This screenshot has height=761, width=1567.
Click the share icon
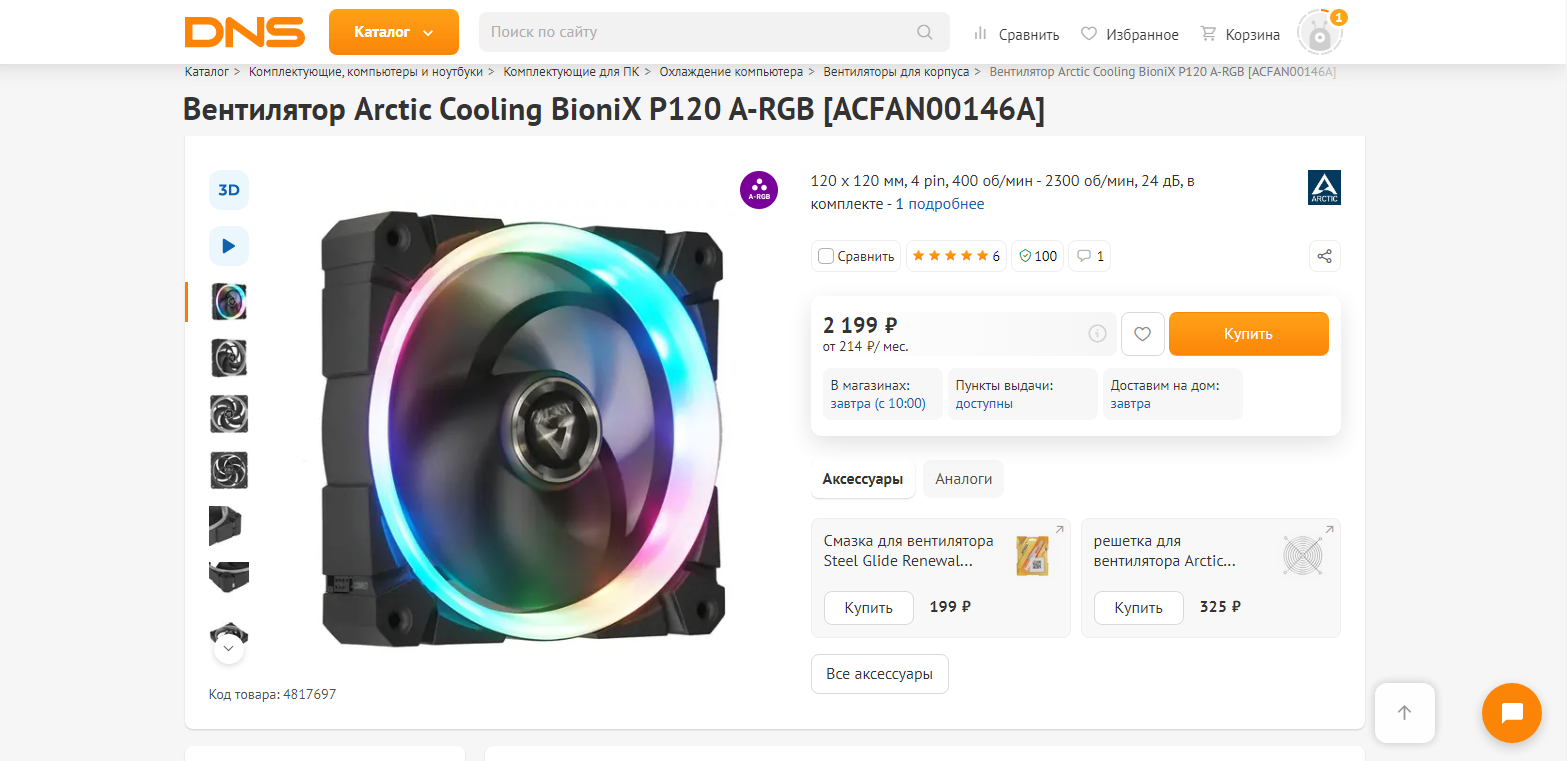(x=1325, y=256)
